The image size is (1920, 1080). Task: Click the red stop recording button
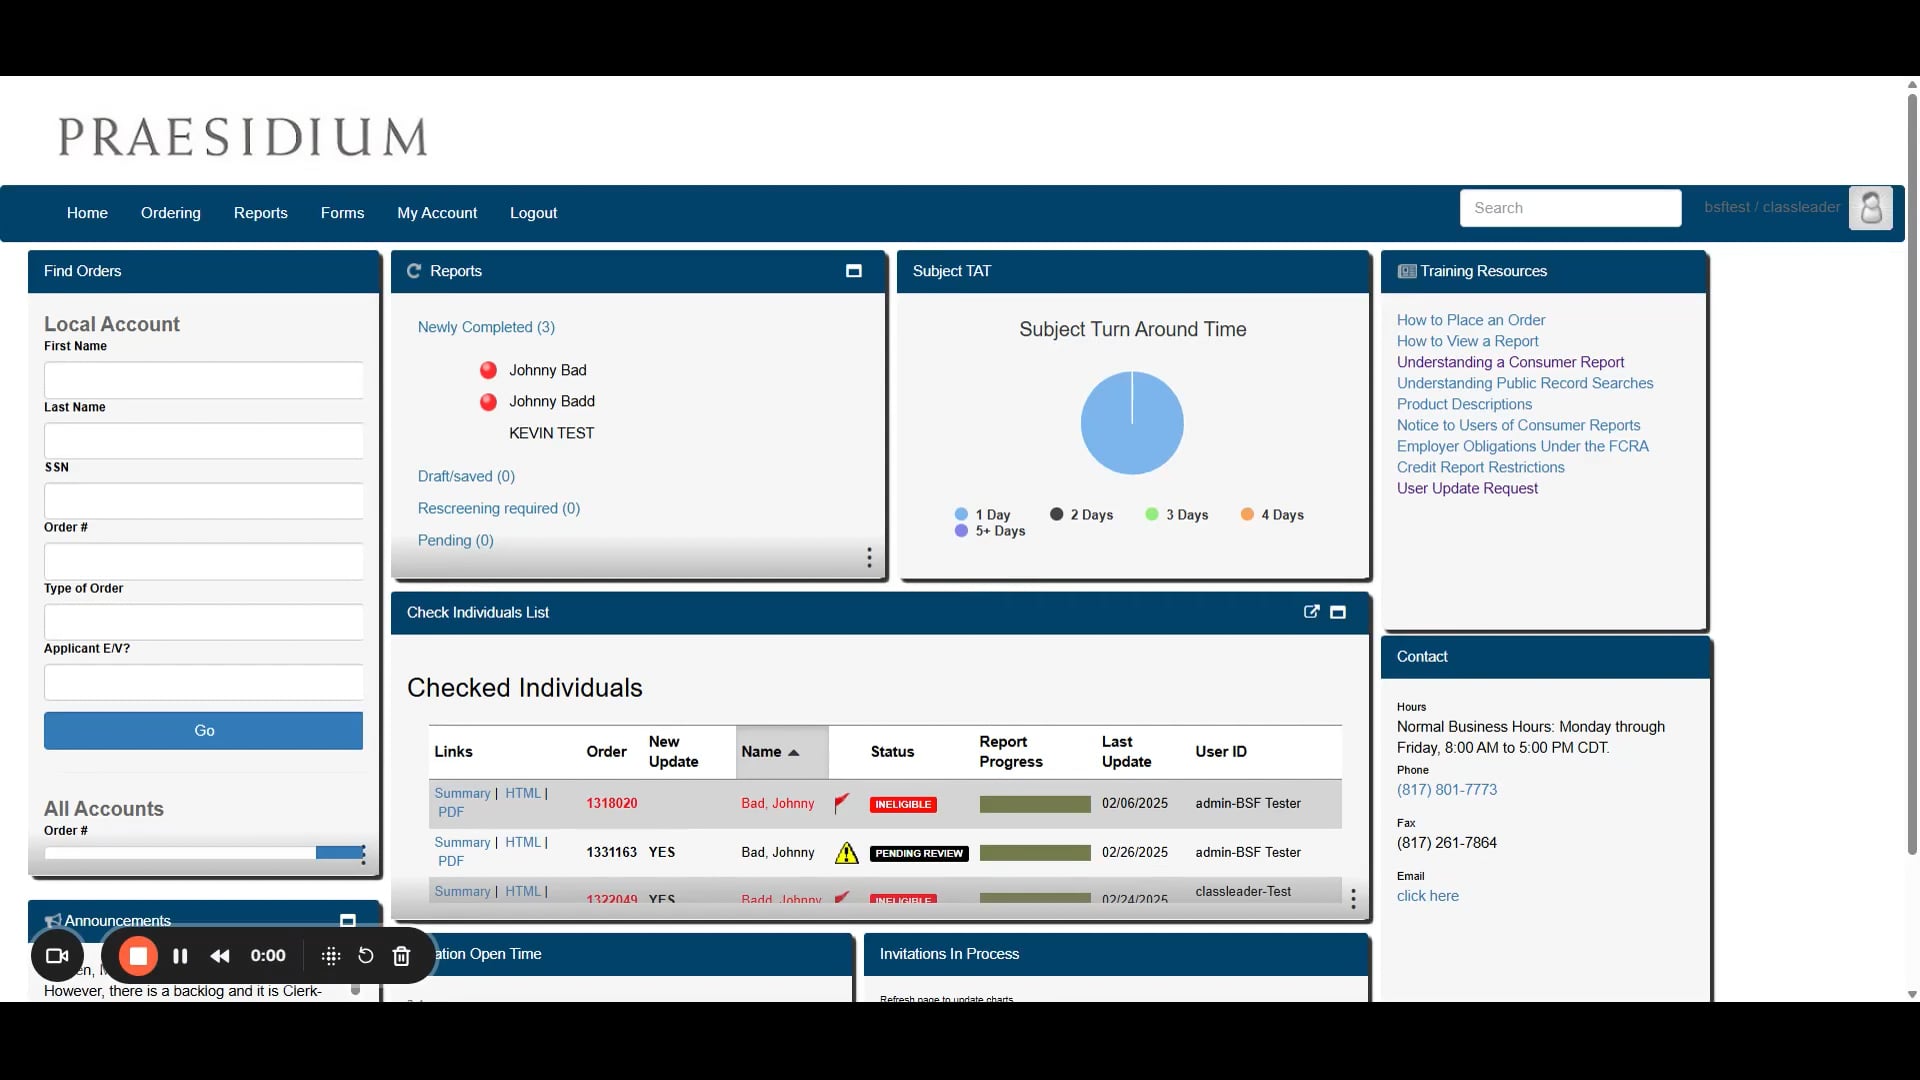click(x=138, y=956)
